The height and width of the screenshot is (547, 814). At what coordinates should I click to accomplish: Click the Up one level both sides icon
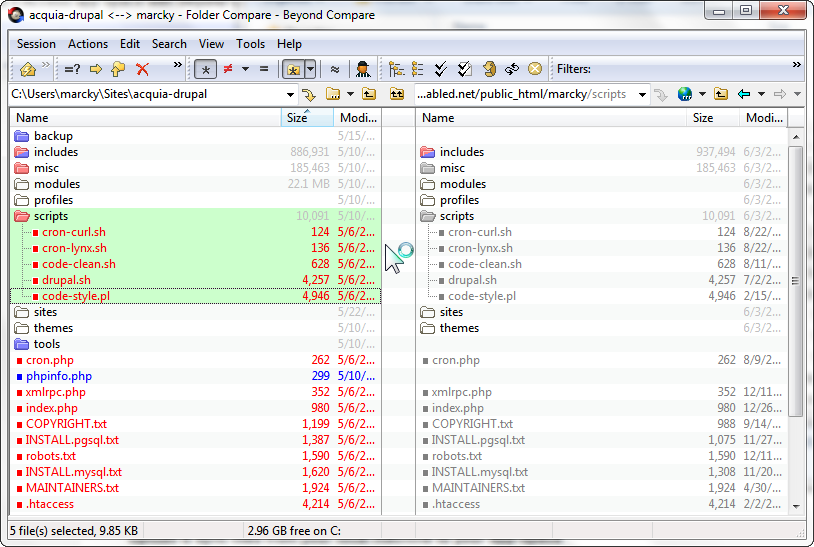pos(397,94)
